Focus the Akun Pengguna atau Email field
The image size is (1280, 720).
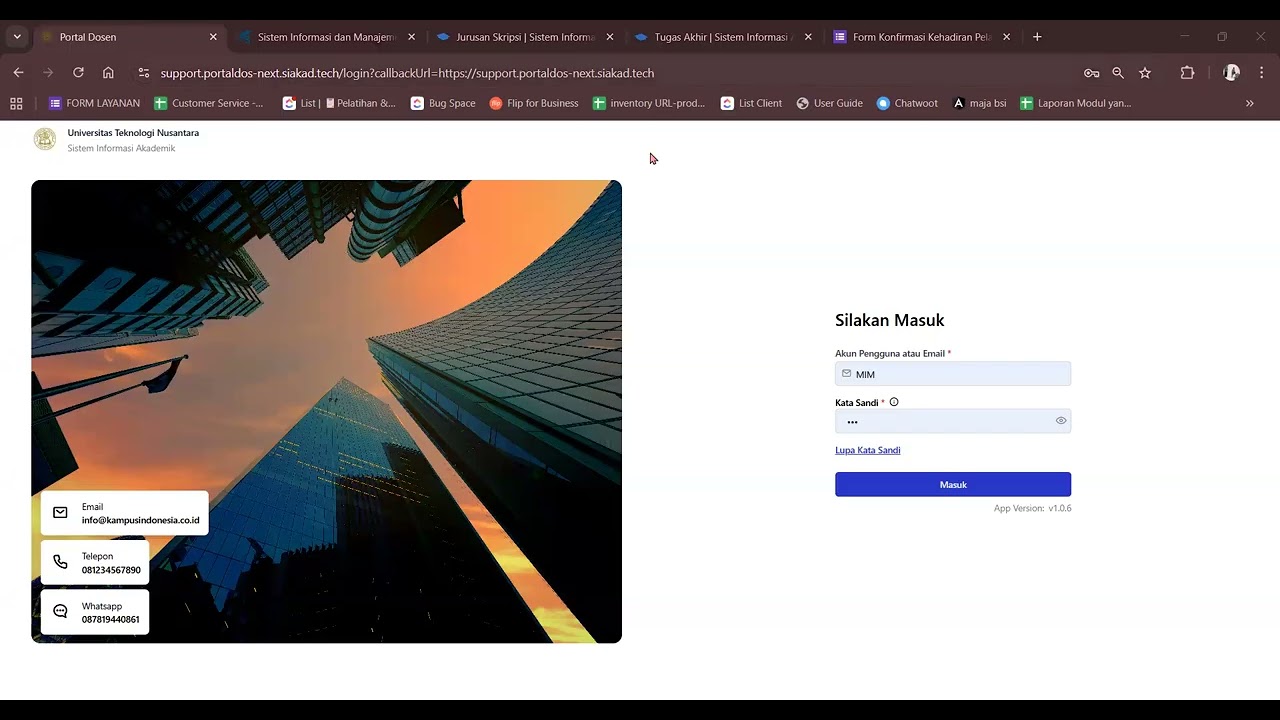coord(953,374)
